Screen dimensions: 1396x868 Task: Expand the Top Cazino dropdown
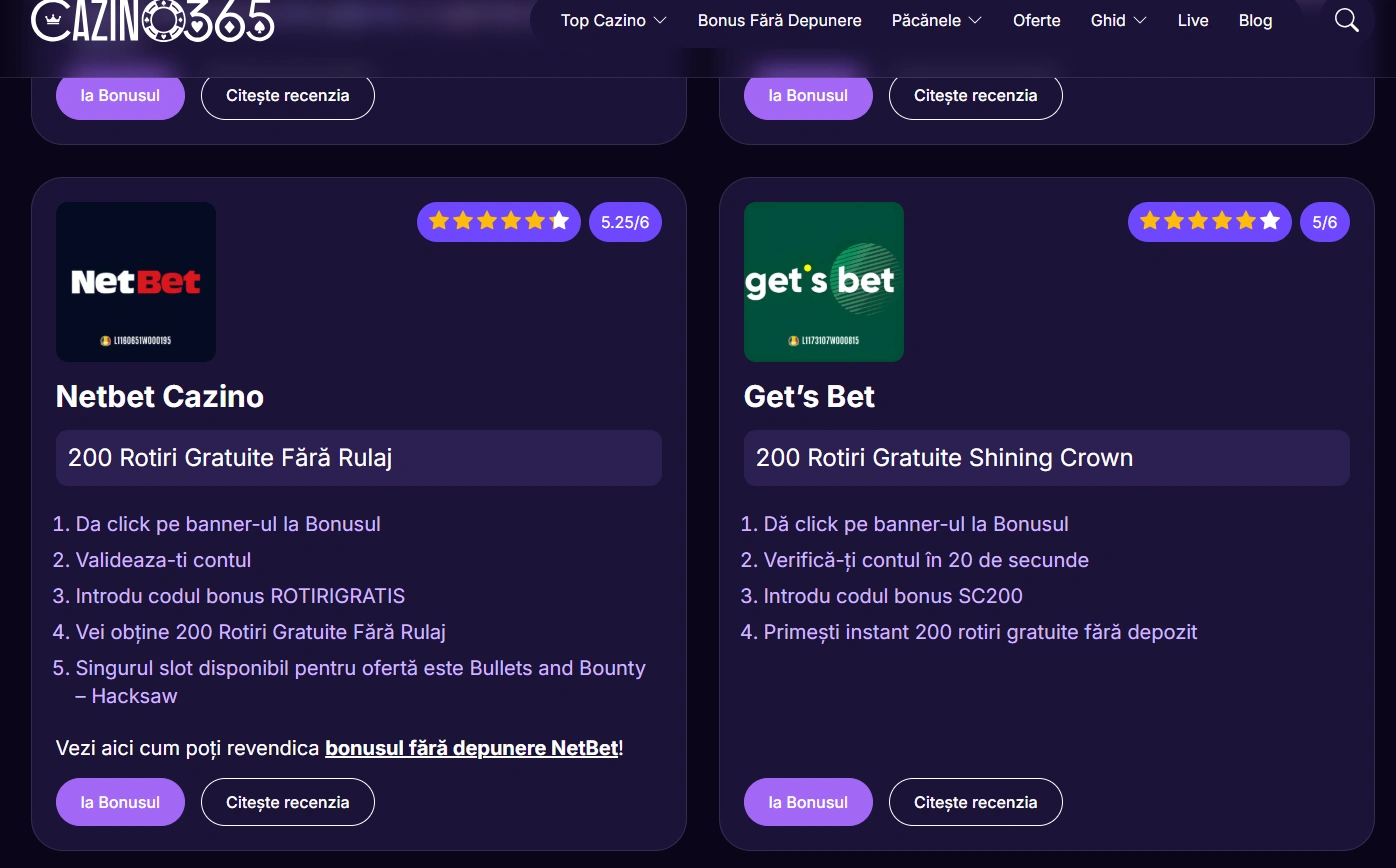click(x=612, y=20)
